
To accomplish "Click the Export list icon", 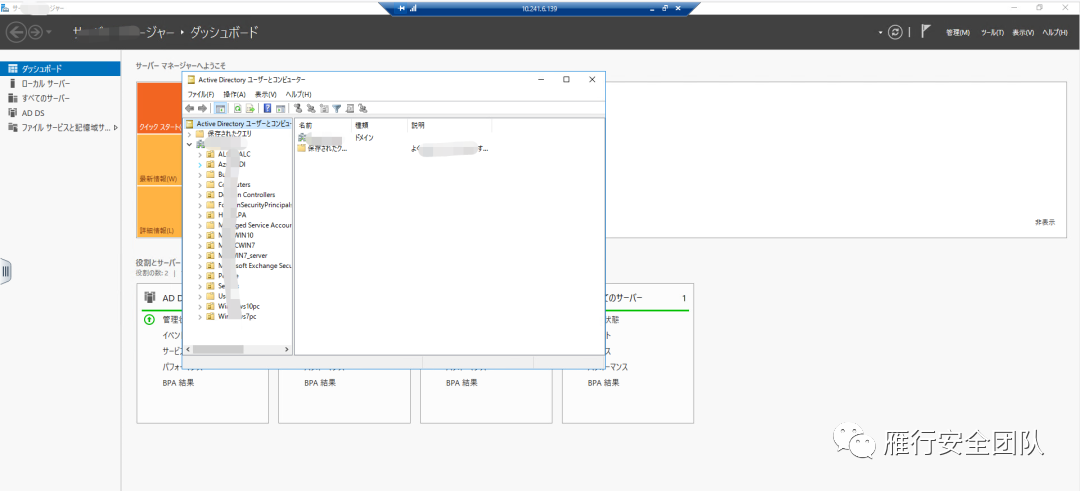I will (x=251, y=108).
